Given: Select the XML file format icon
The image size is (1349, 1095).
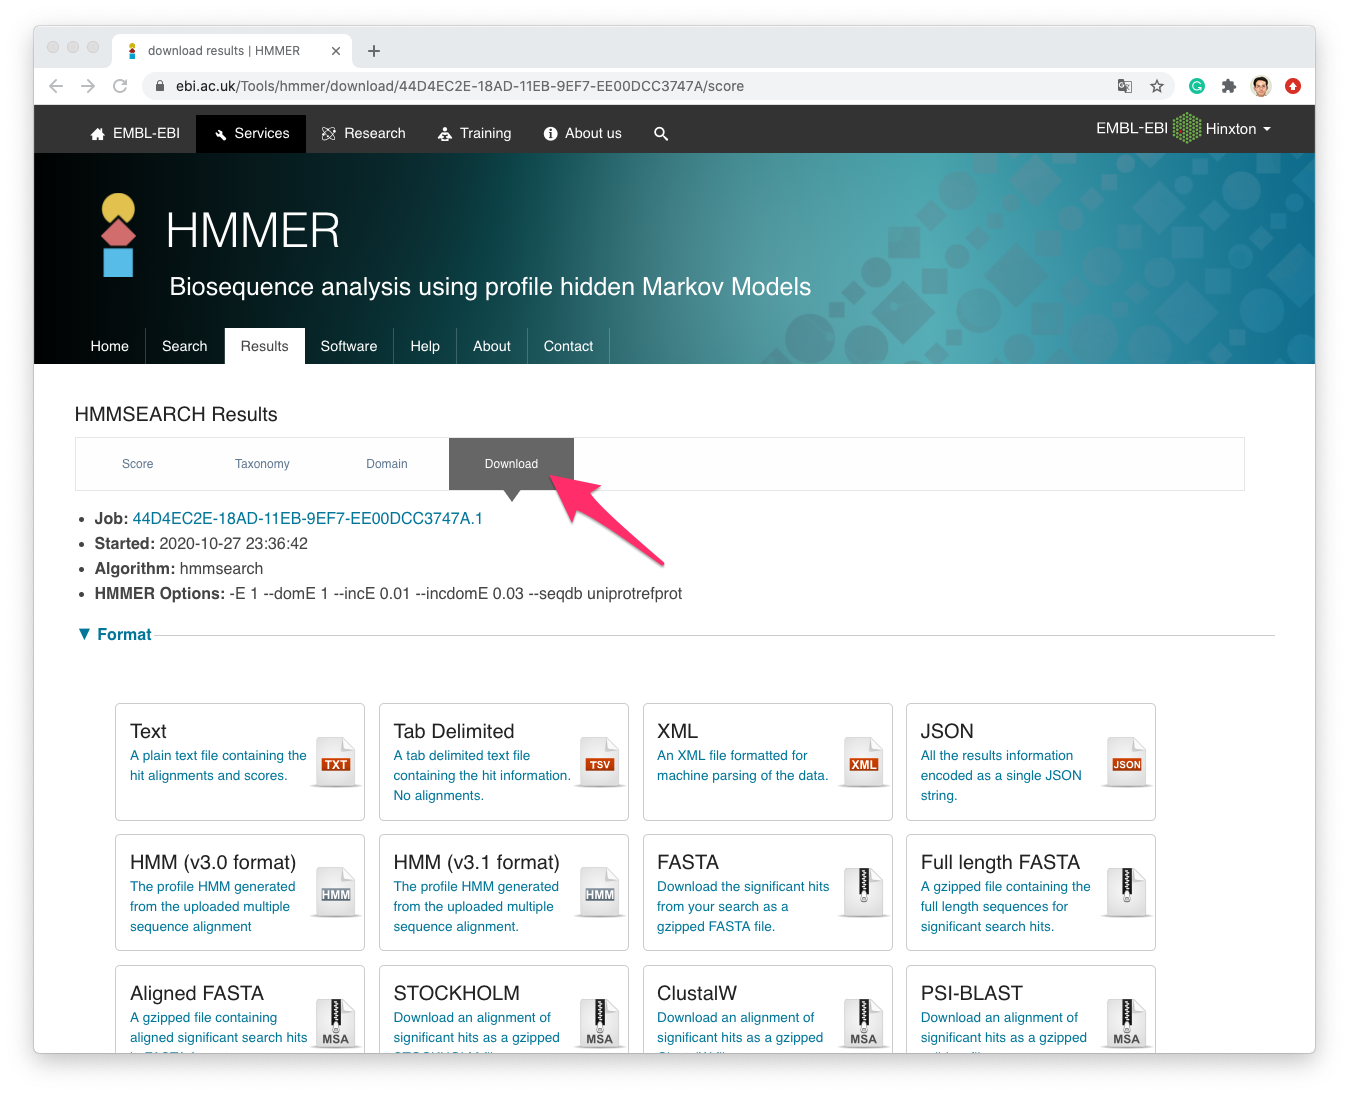Looking at the screenshot, I should 863,761.
